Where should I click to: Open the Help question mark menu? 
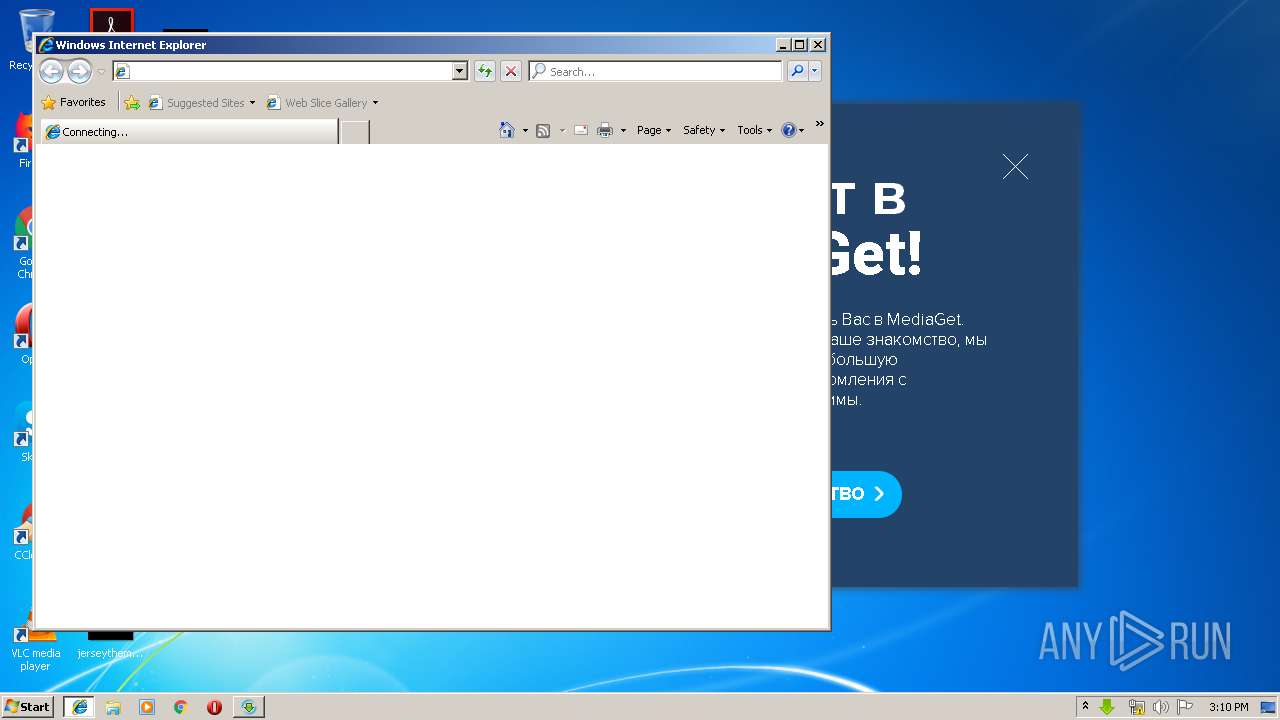793,130
